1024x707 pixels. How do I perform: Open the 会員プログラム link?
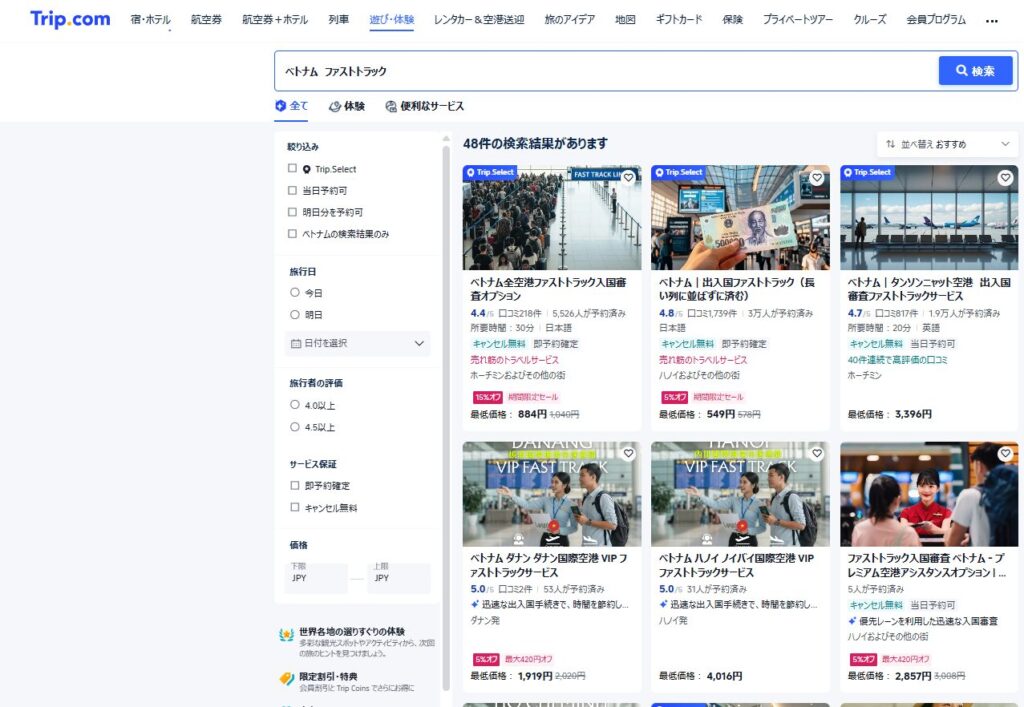[x=936, y=20]
